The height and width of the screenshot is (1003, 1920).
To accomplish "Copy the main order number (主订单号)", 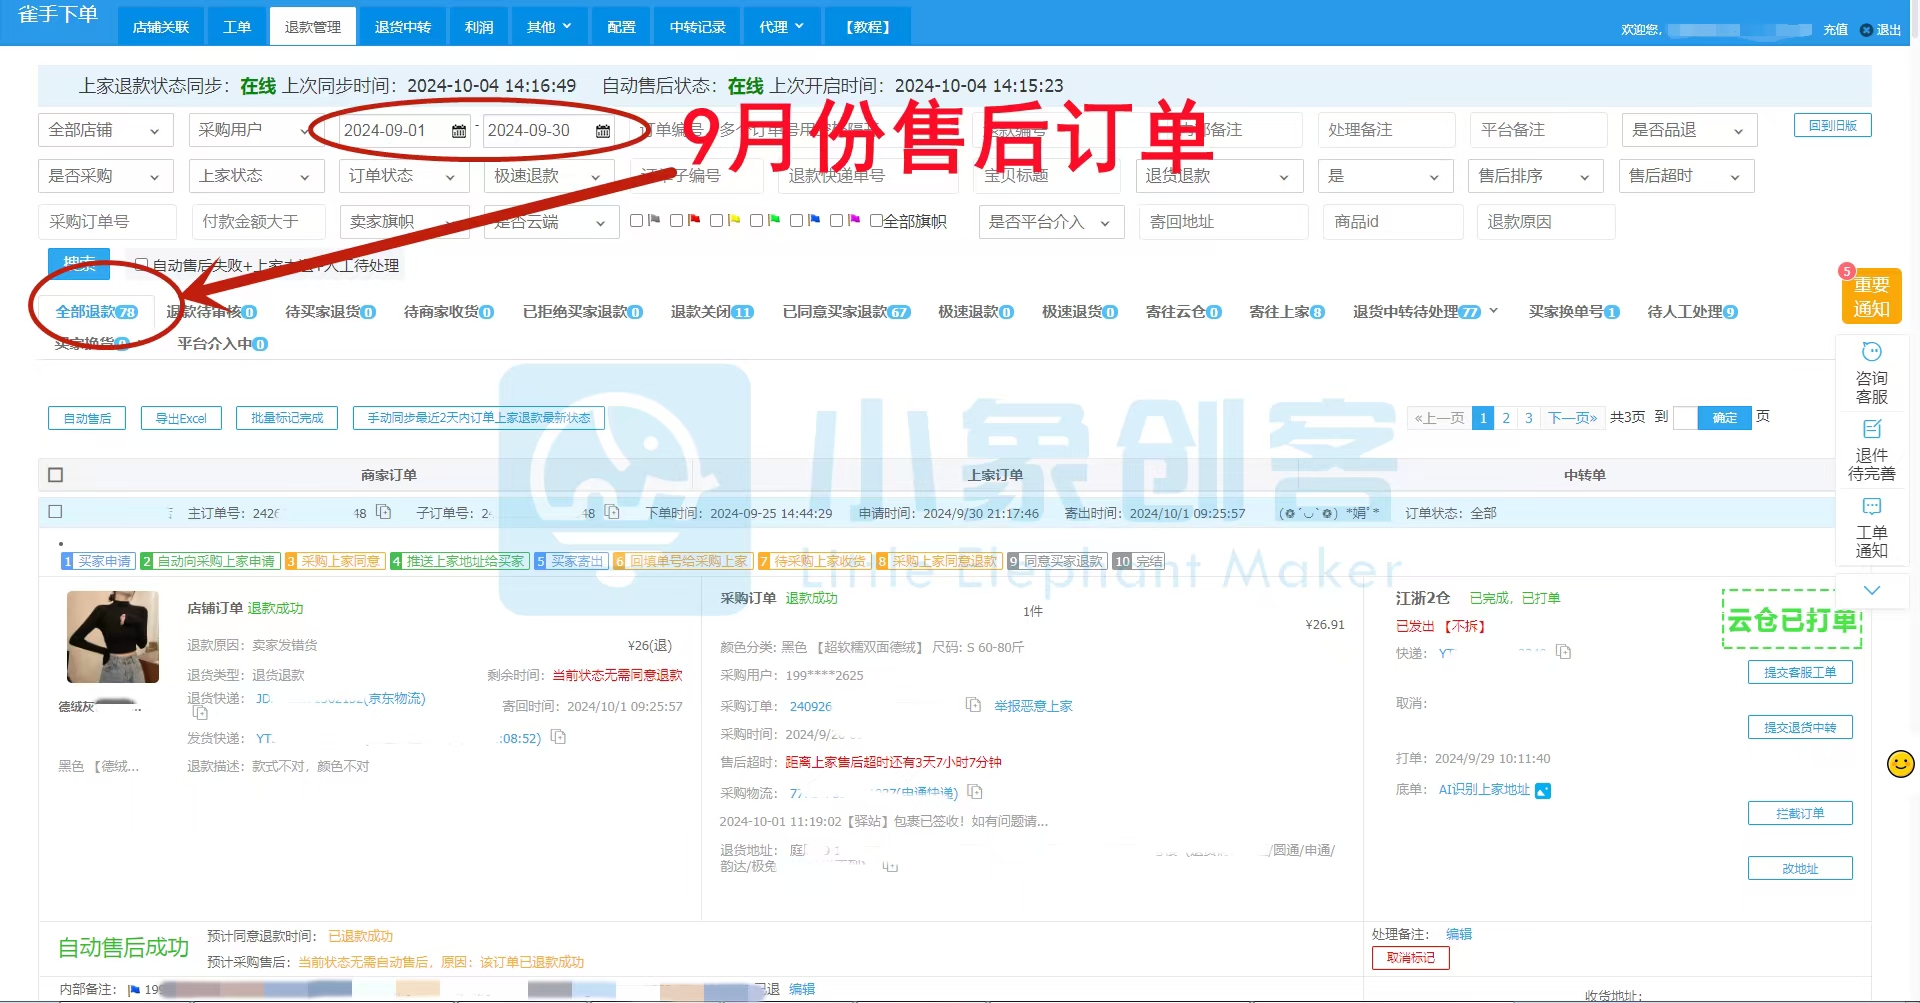I will [x=383, y=512].
